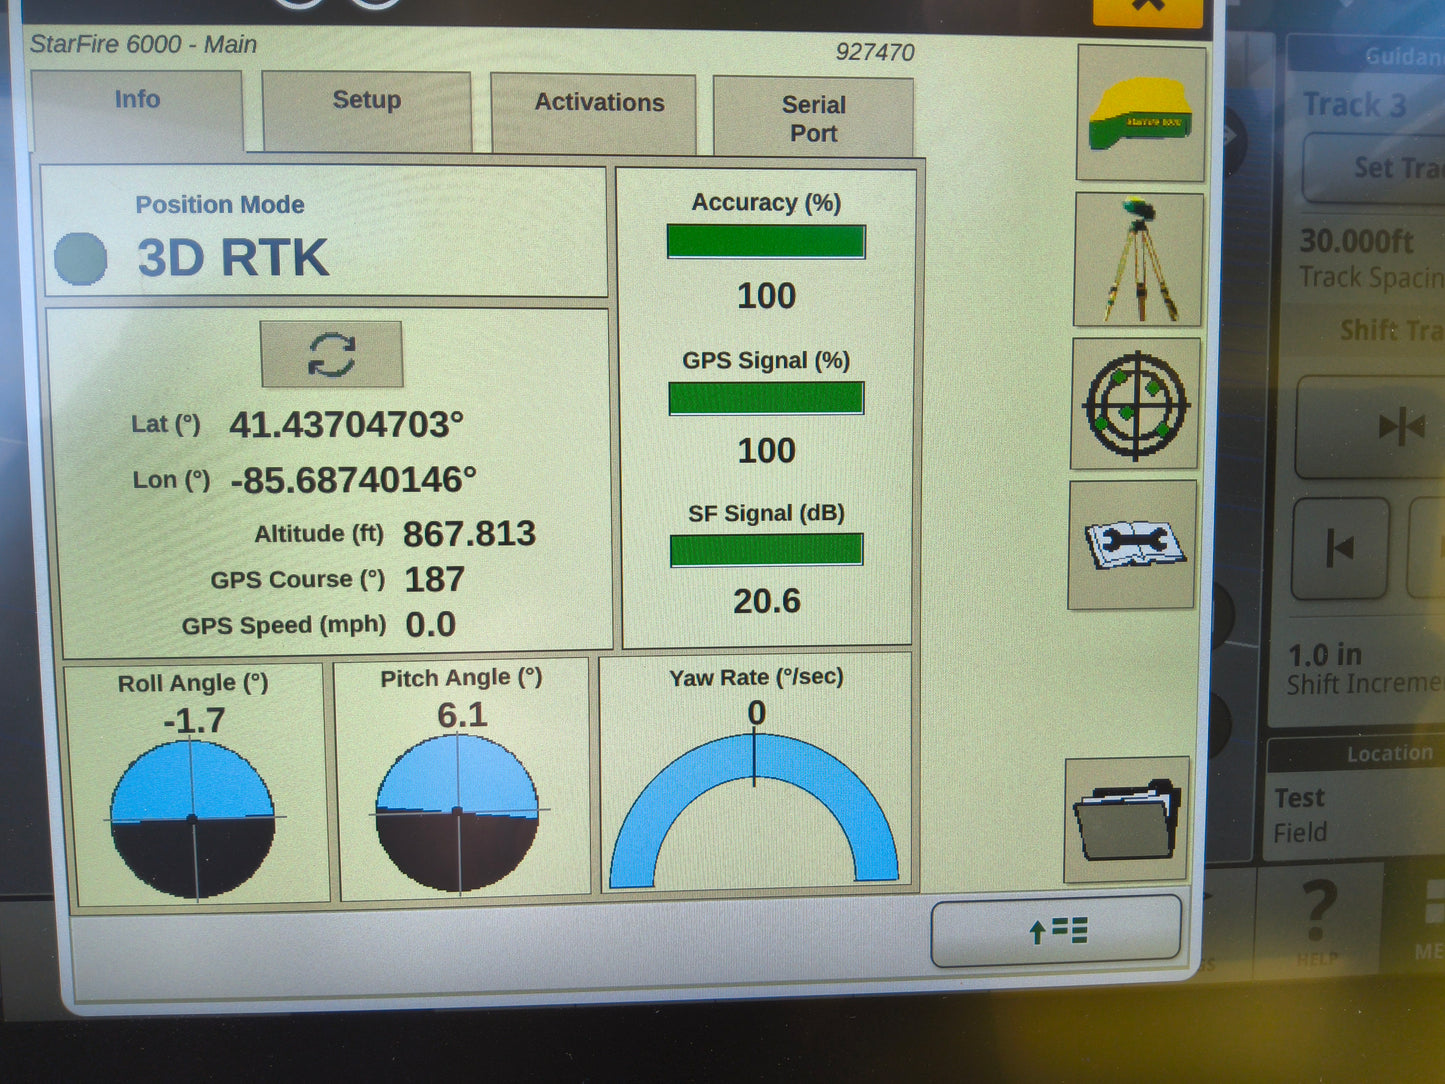Click the Pitch Angle attitude indicator

click(x=460, y=810)
